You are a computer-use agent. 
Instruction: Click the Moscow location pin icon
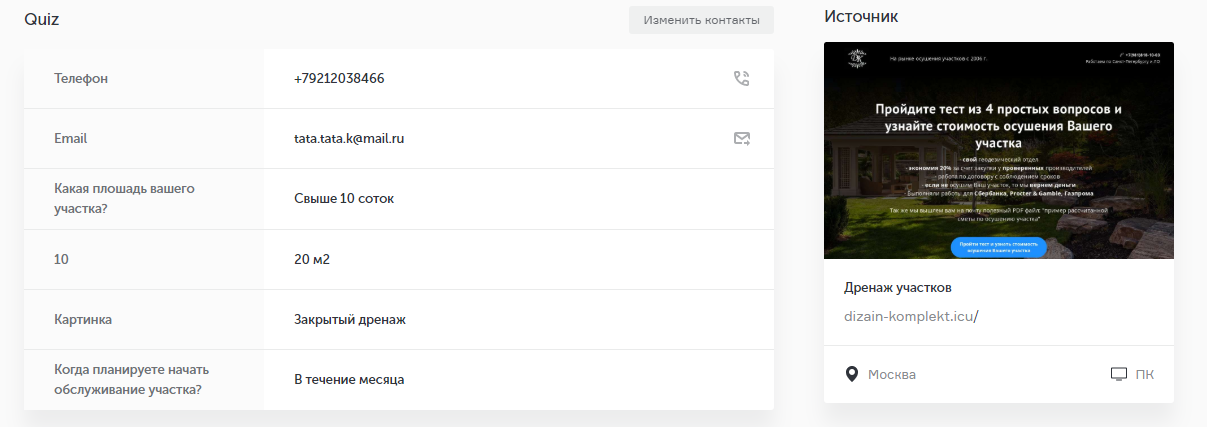coord(852,374)
